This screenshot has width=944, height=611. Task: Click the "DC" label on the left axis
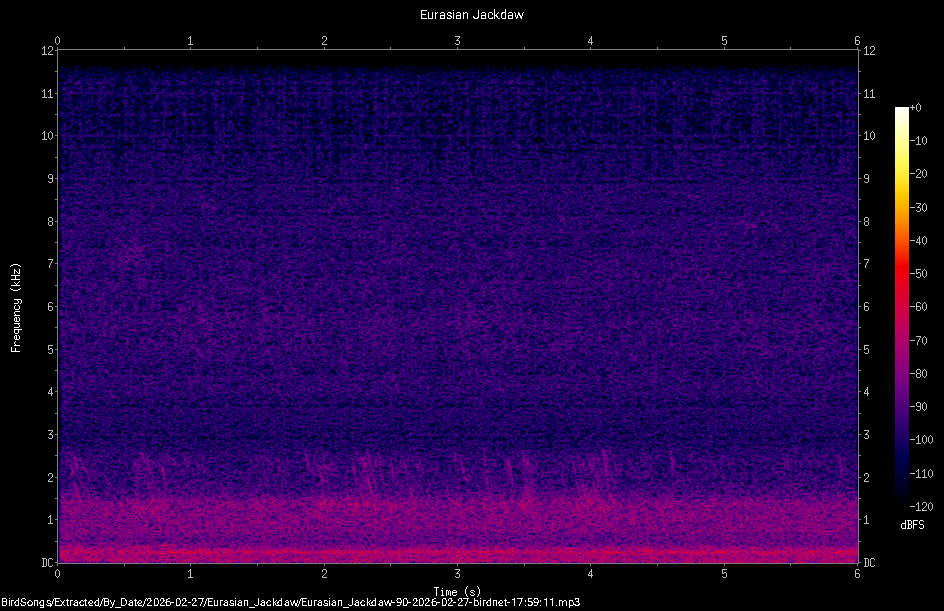[45, 561]
